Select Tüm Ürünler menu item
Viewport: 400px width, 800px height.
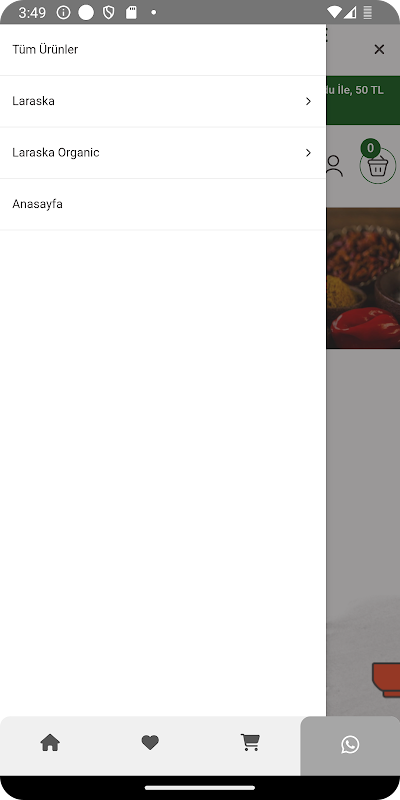click(163, 49)
